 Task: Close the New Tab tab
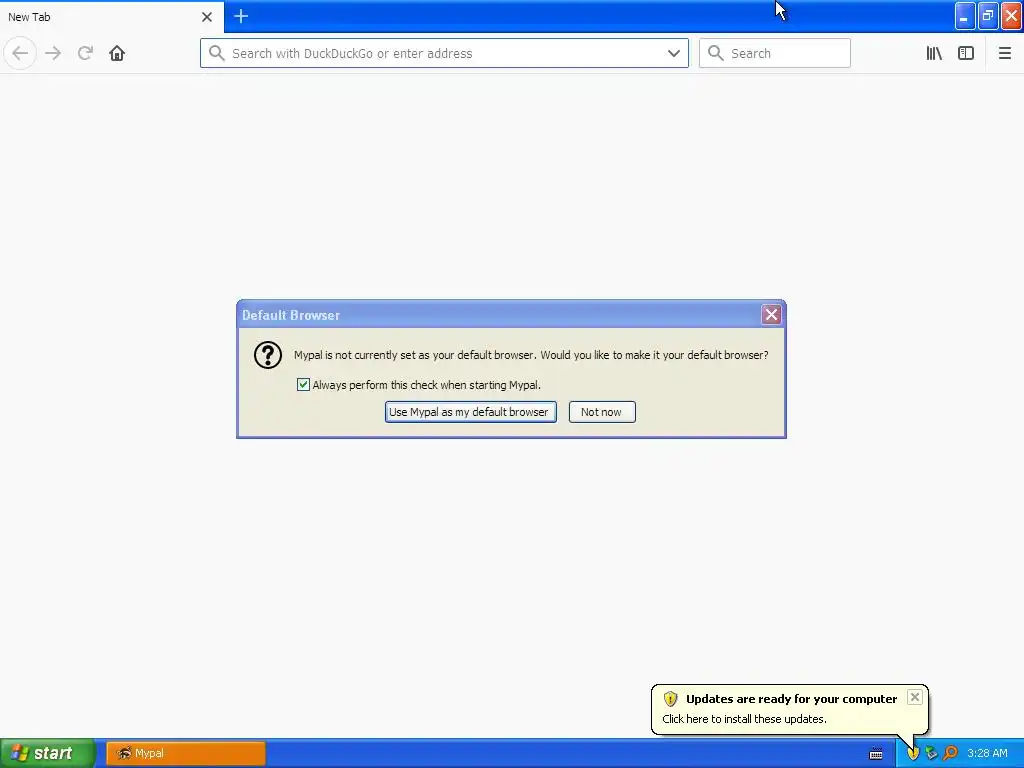(207, 17)
